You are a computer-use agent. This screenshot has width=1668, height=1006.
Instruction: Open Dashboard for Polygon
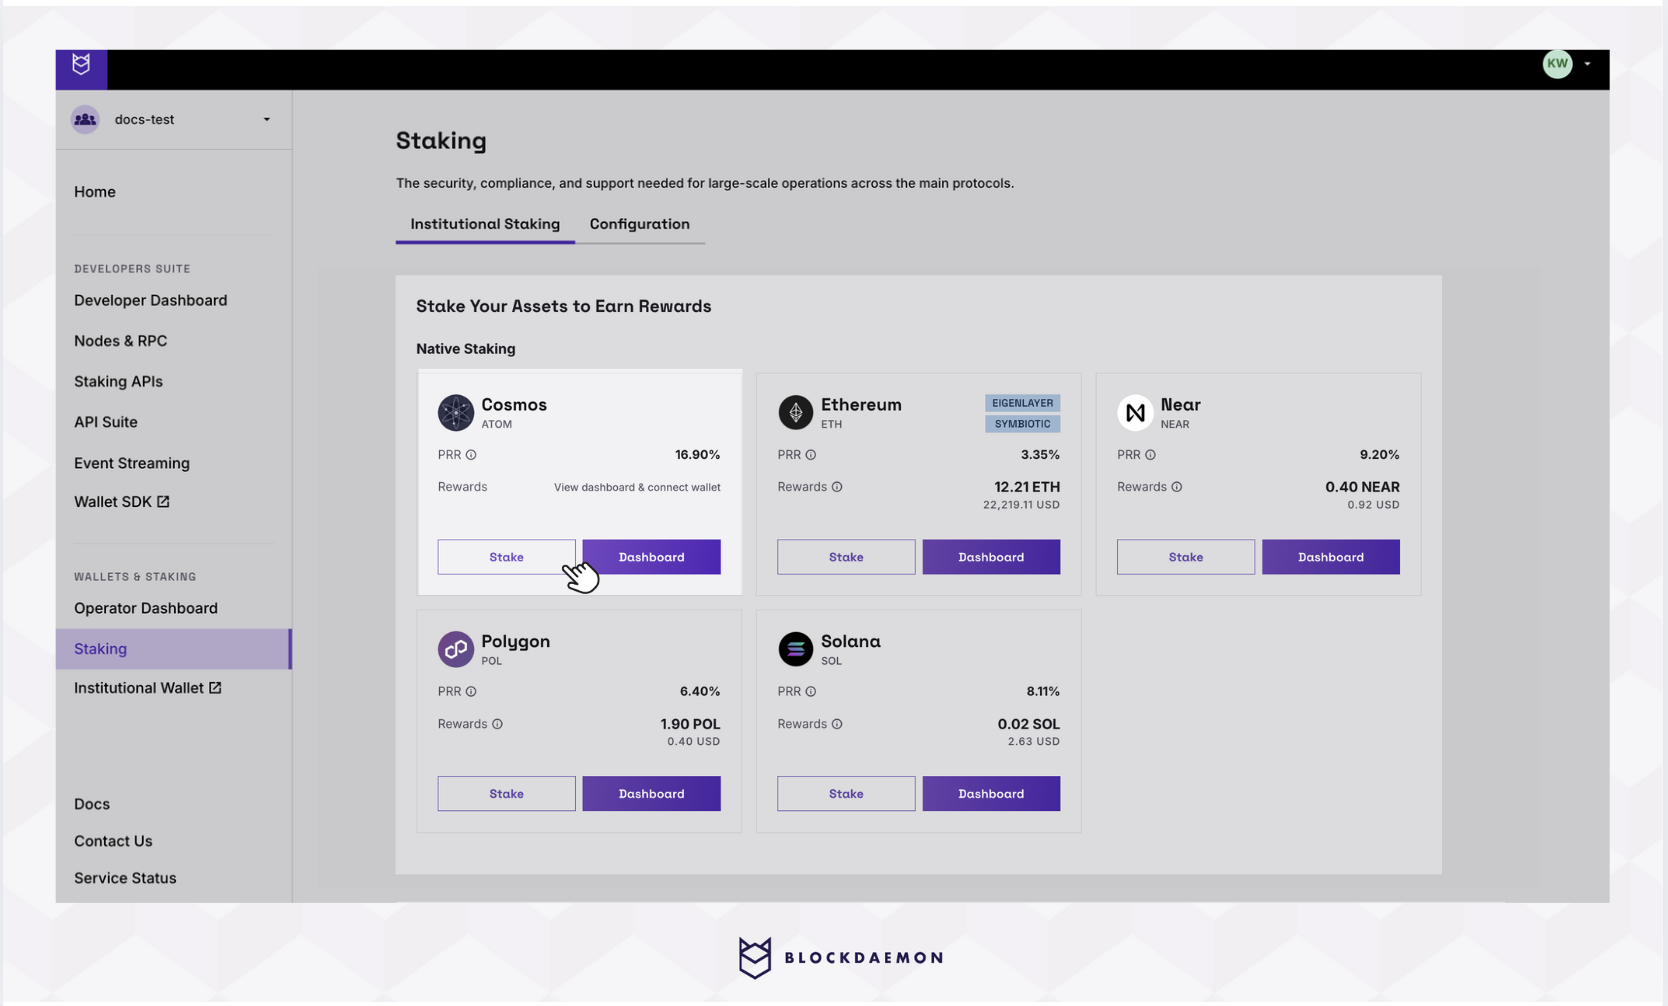(652, 794)
